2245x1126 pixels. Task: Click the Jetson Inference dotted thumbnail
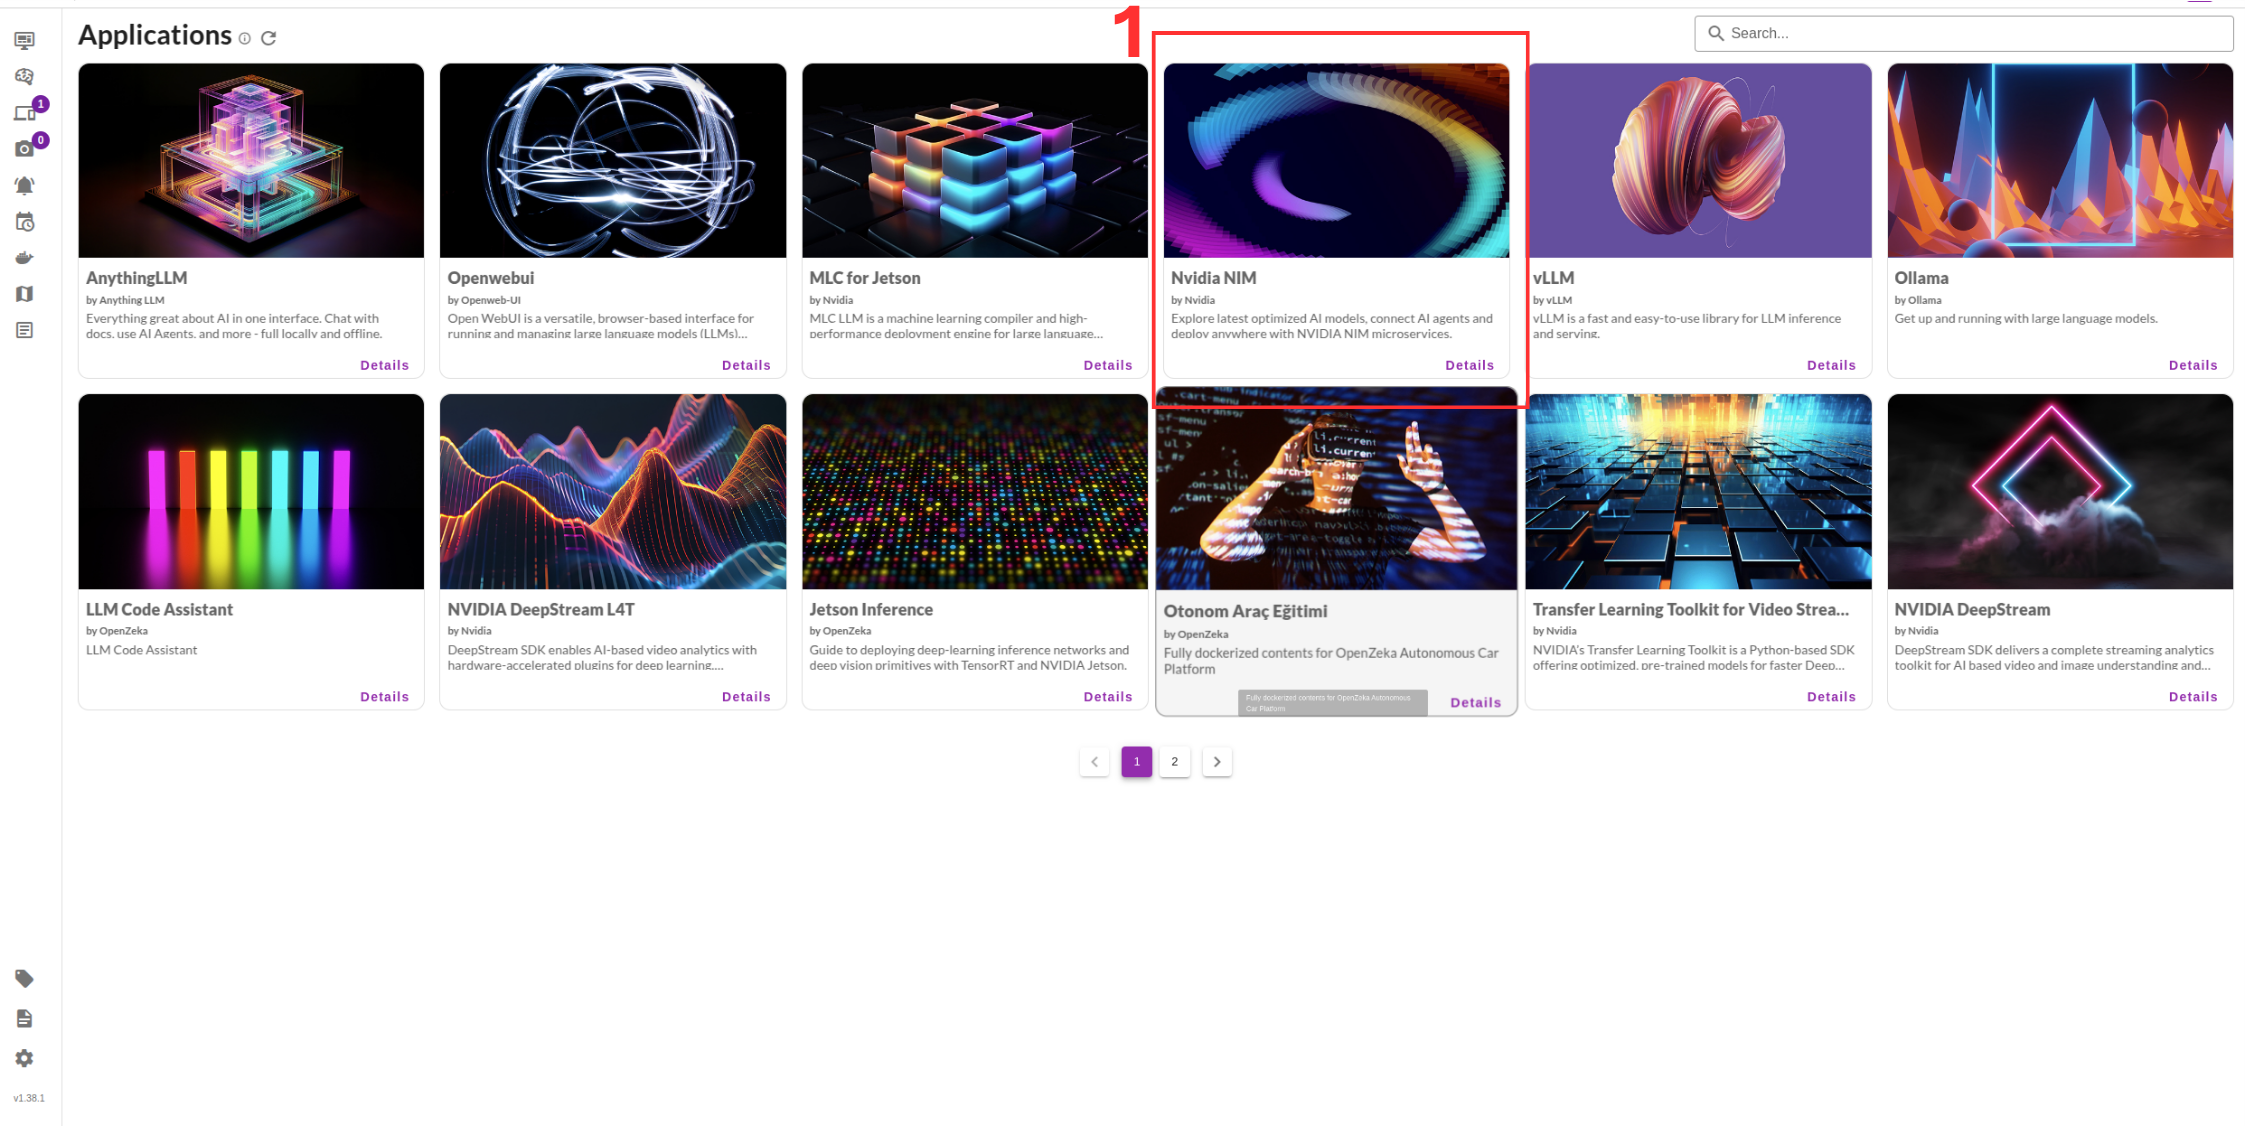tap(975, 491)
